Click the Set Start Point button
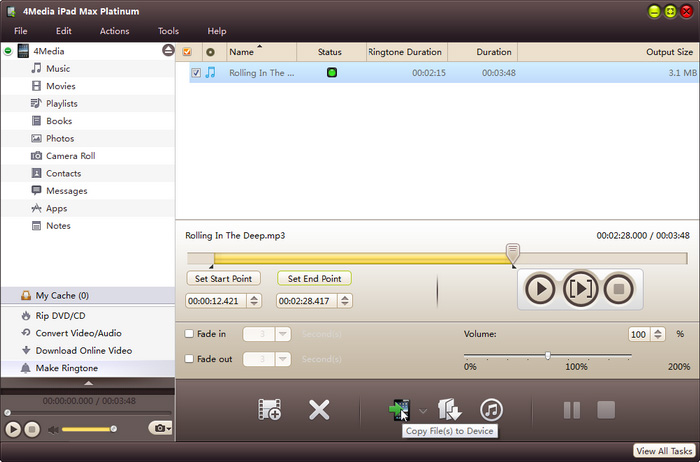700x462 pixels. coord(222,279)
